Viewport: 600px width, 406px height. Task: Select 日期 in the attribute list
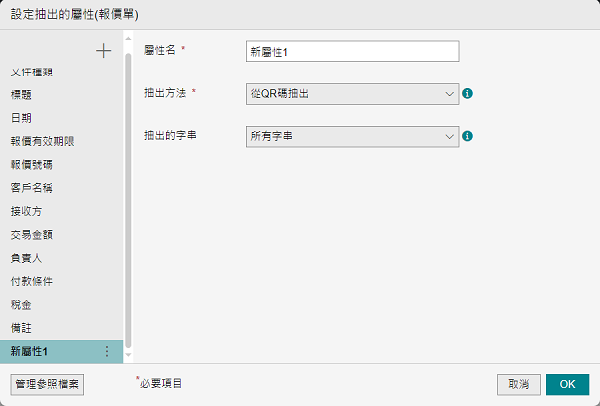click(x=22, y=118)
